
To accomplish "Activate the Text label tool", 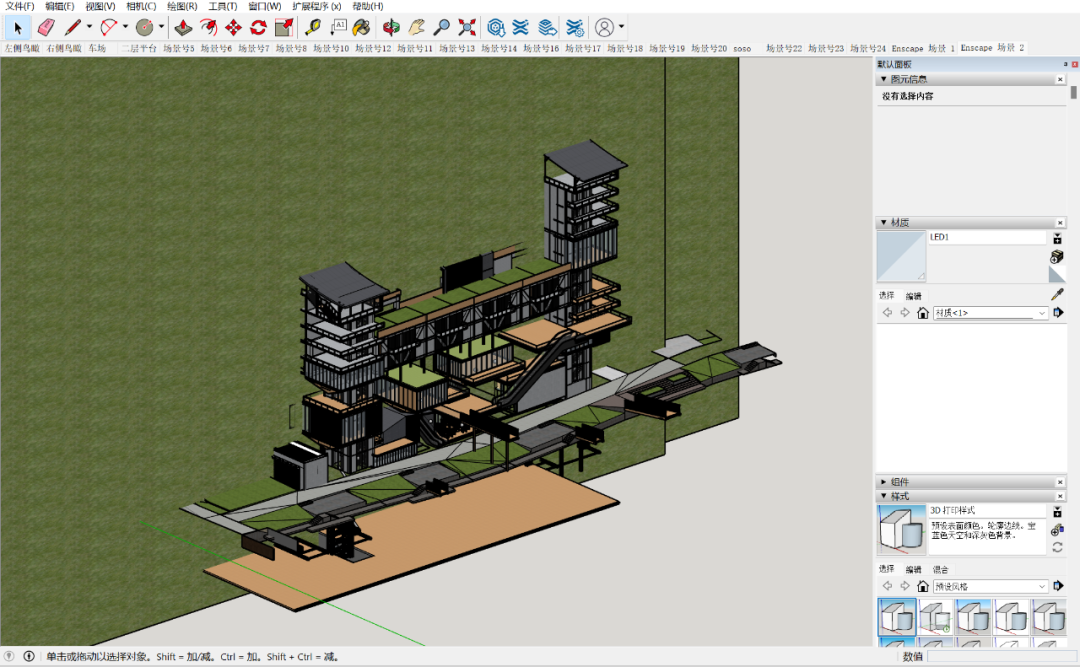I will click(338, 28).
